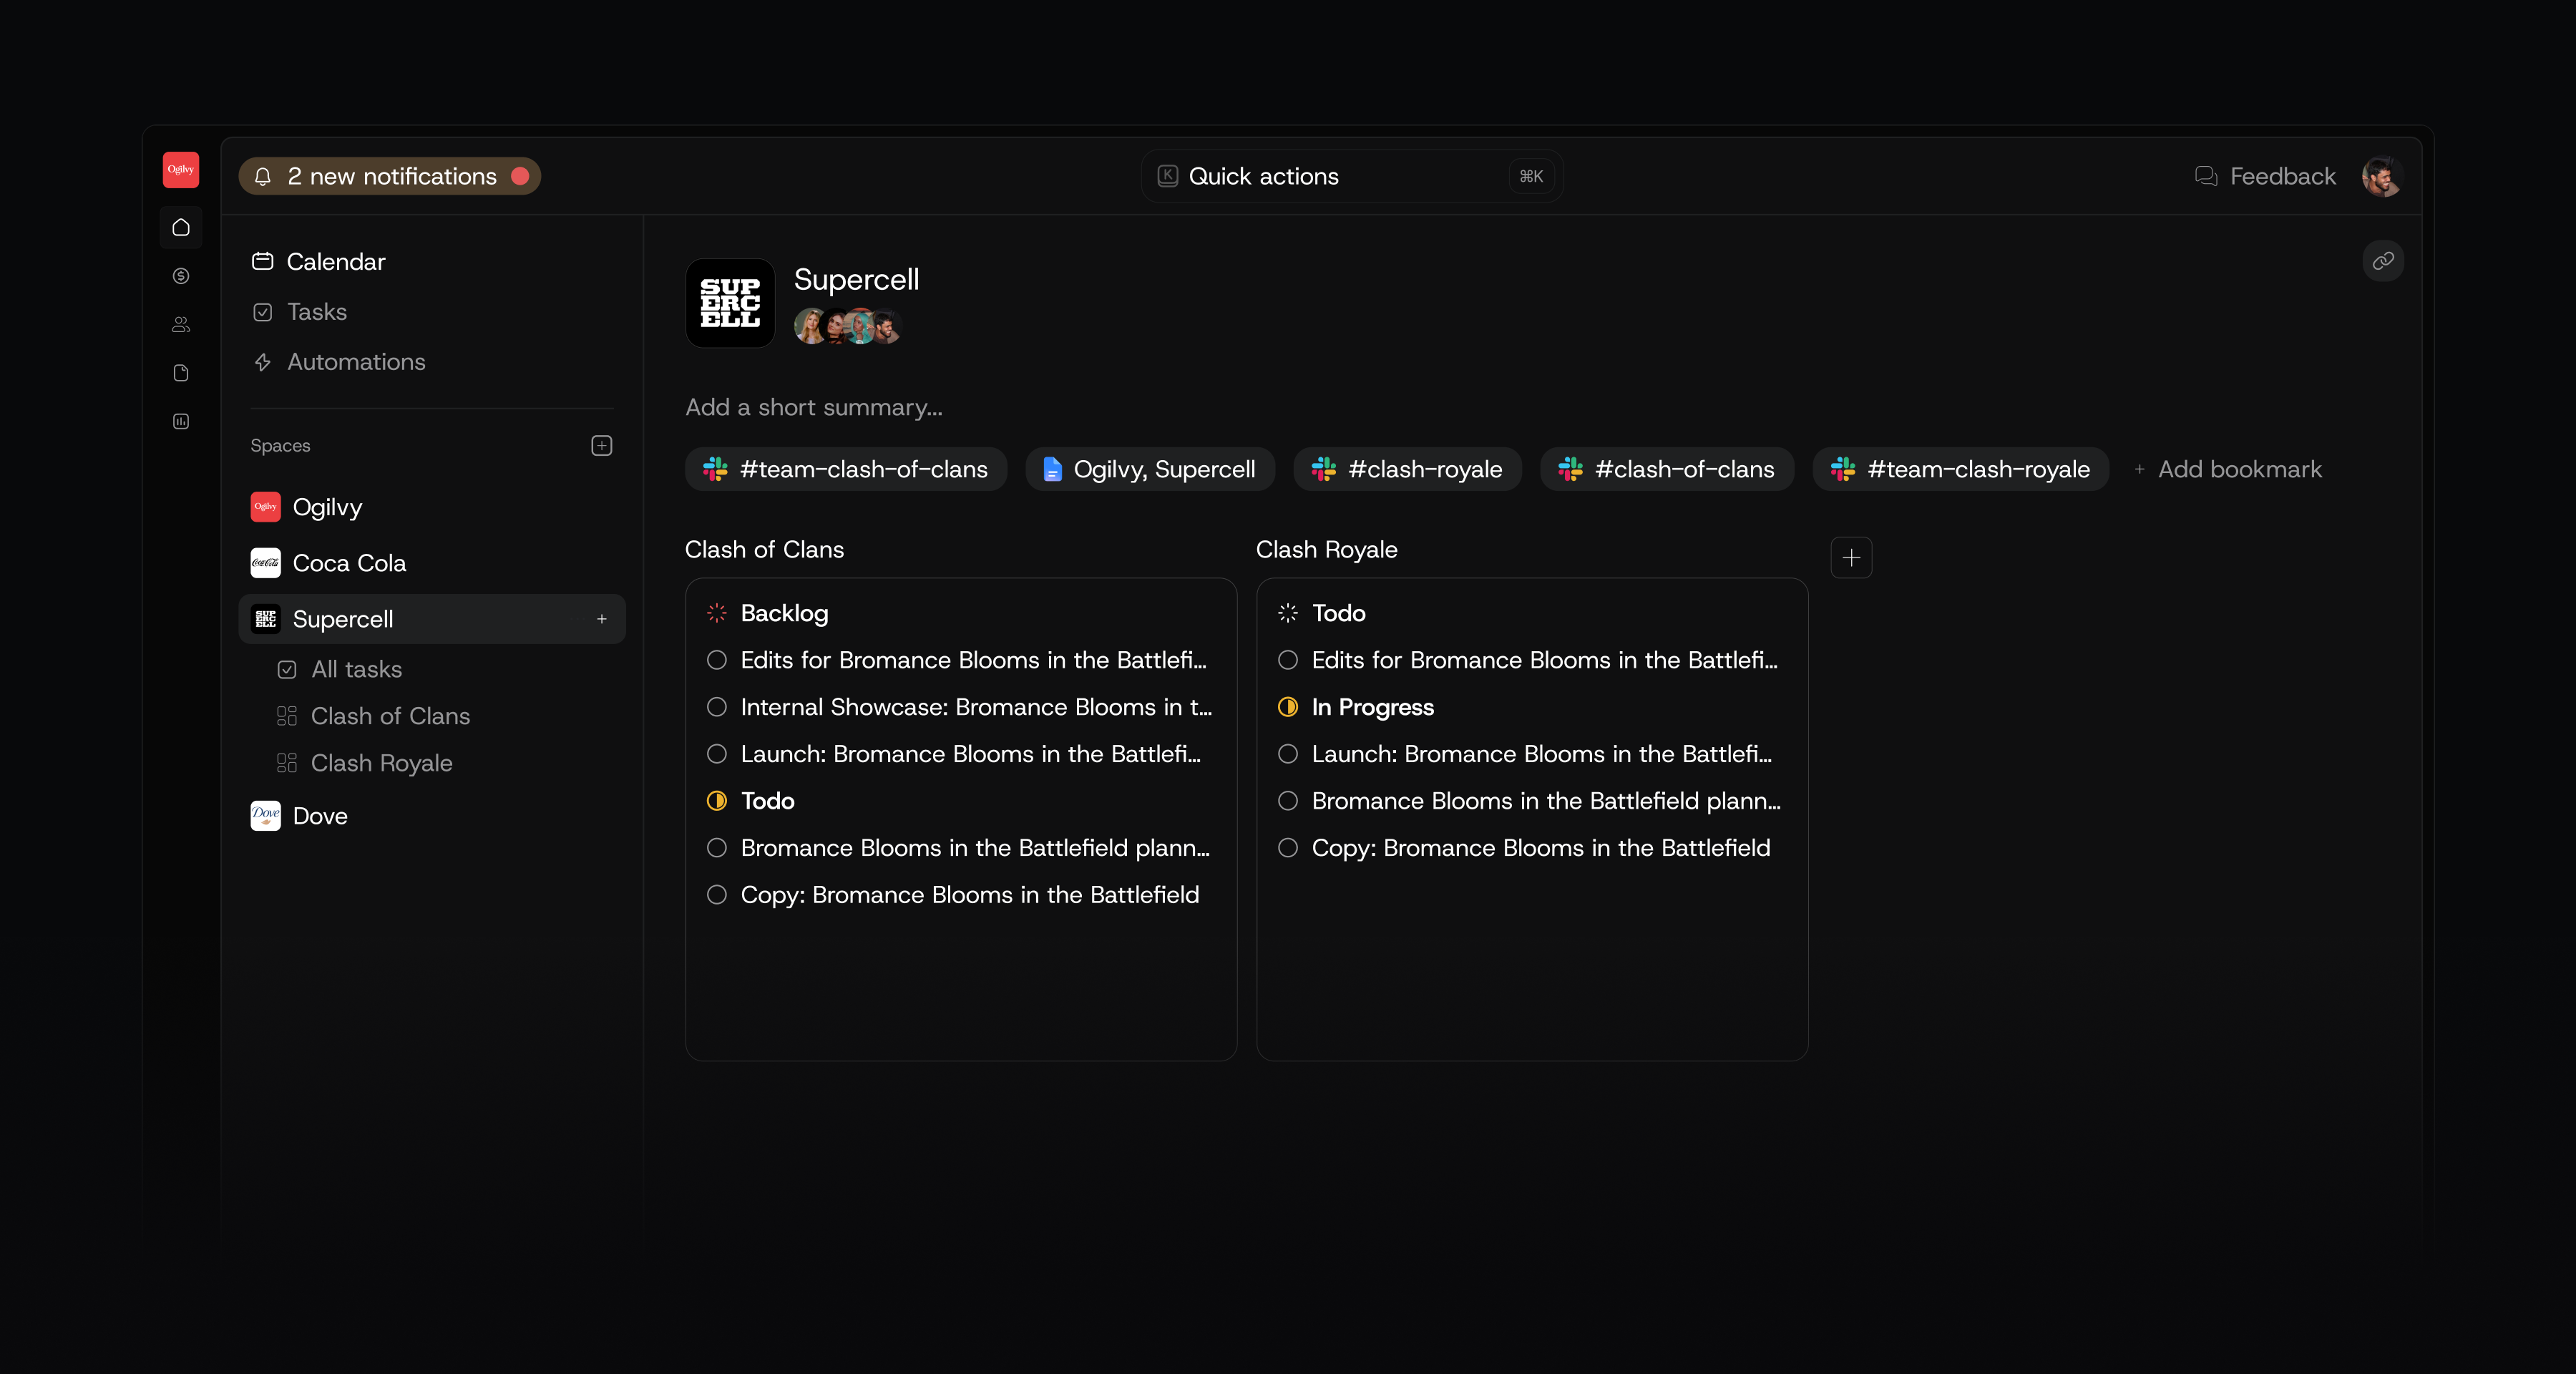
Task: Open the #clash-royale Slack bookmark
Action: pyautogui.click(x=1408, y=469)
